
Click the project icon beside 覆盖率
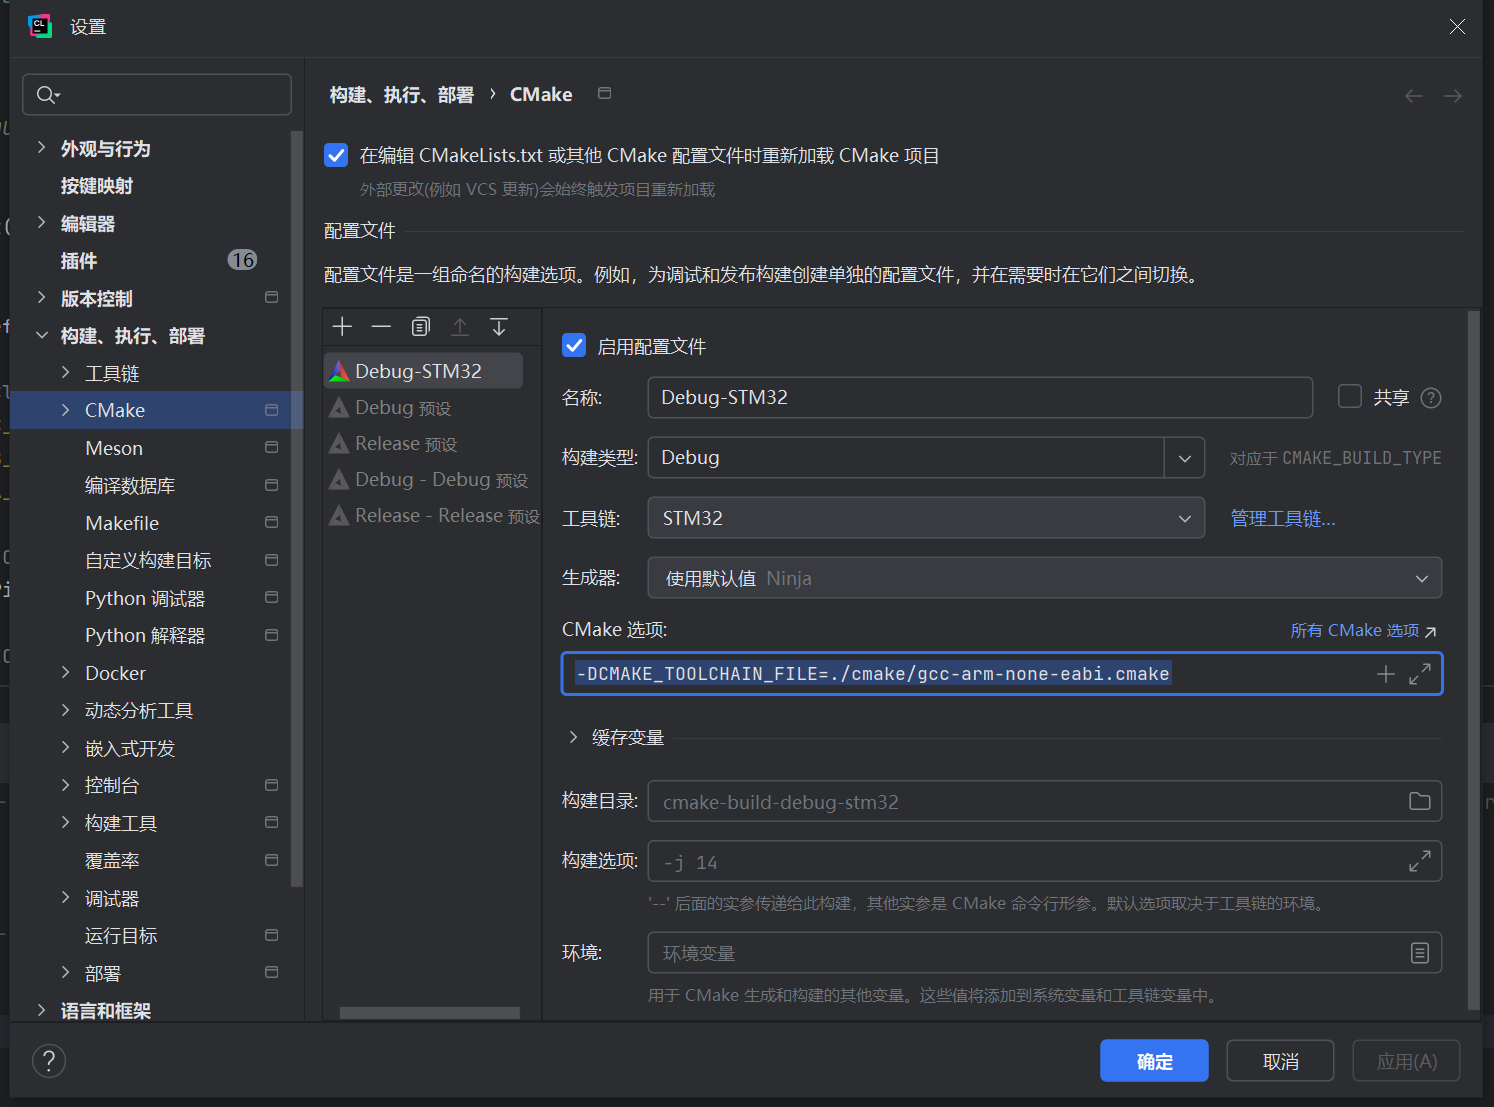tap(271, 860)
